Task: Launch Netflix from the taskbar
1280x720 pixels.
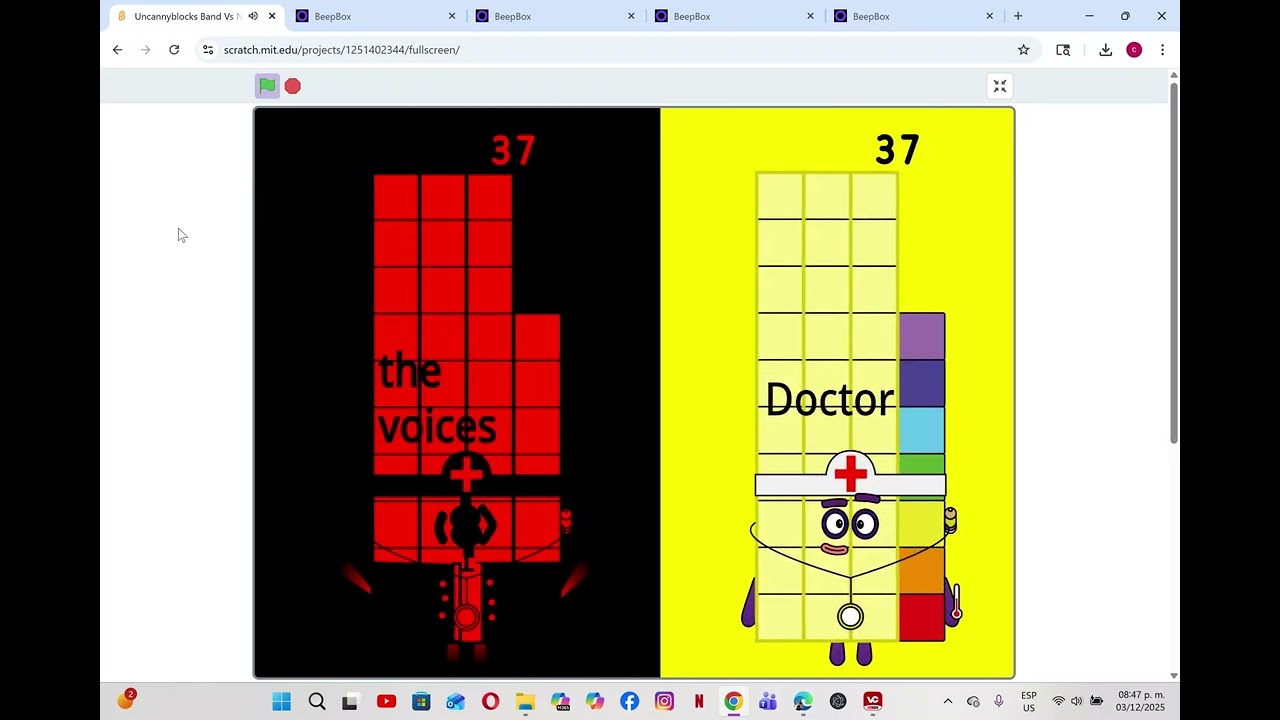Action: pos(699,702)
